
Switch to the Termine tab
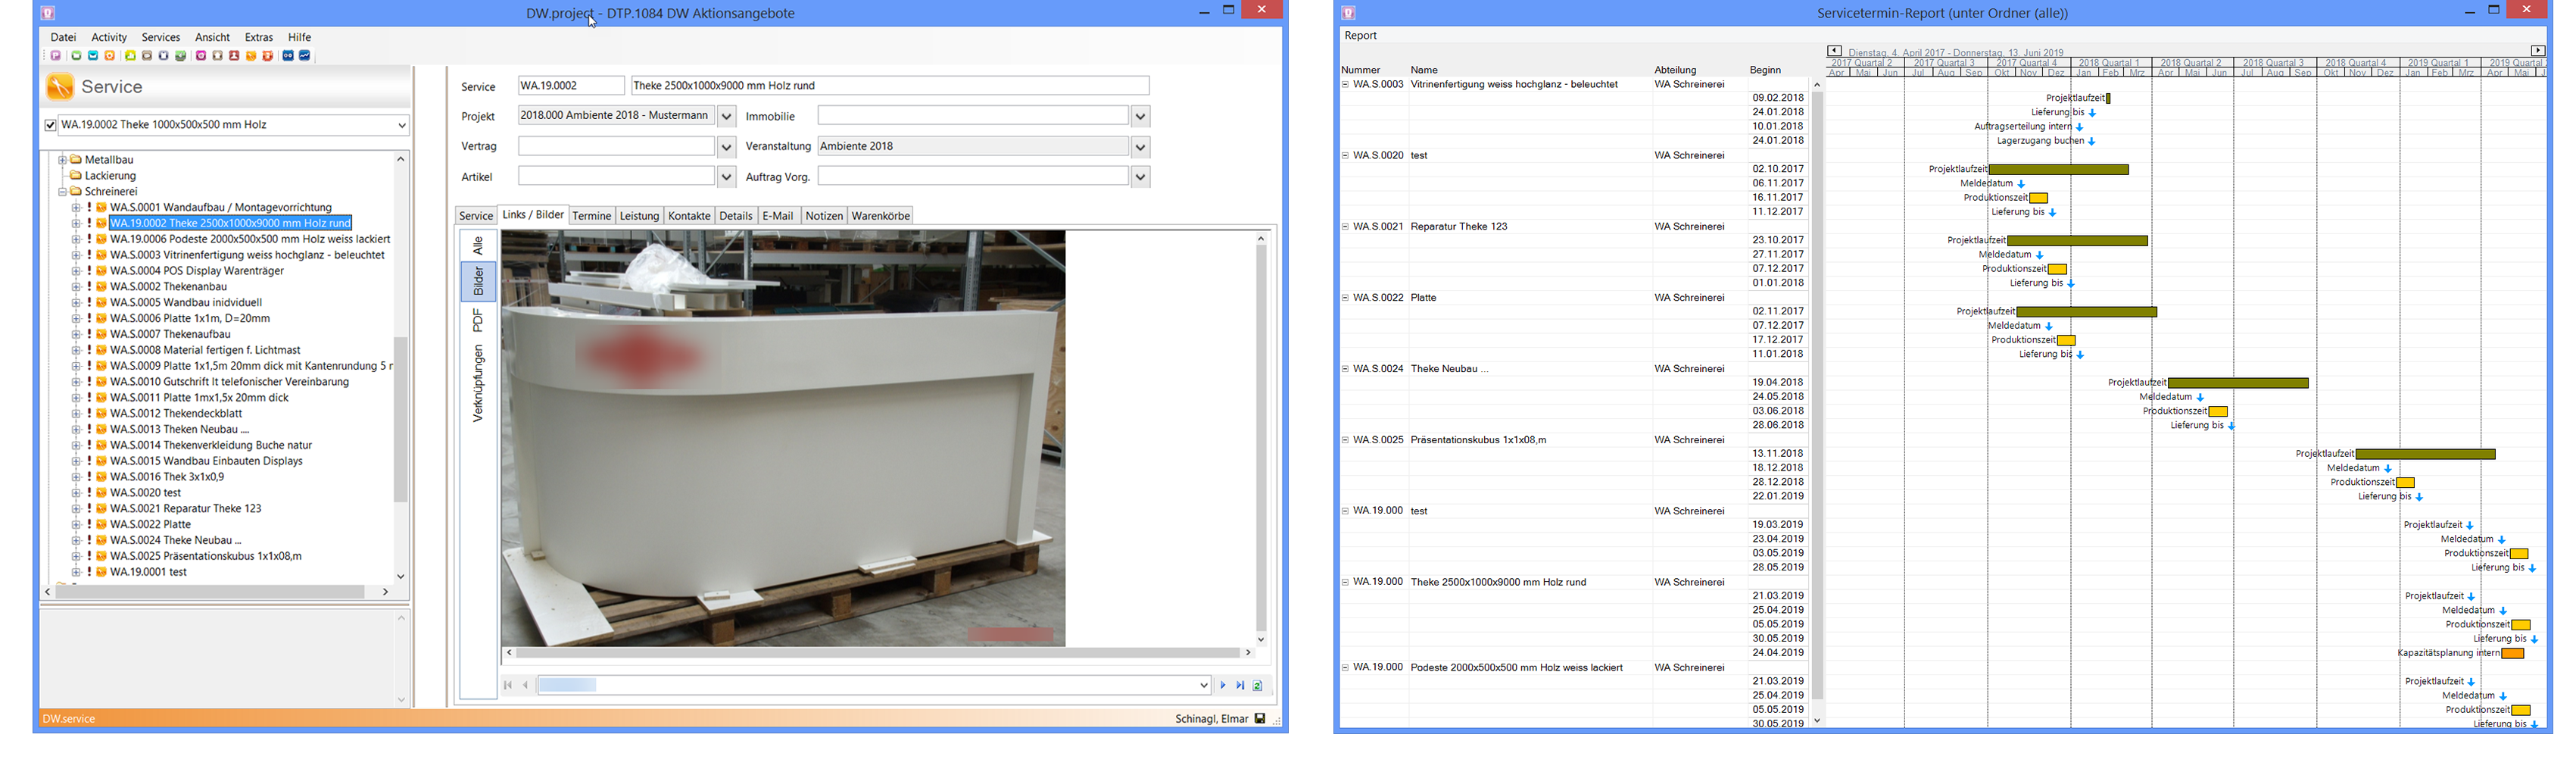tap(591, 216)
